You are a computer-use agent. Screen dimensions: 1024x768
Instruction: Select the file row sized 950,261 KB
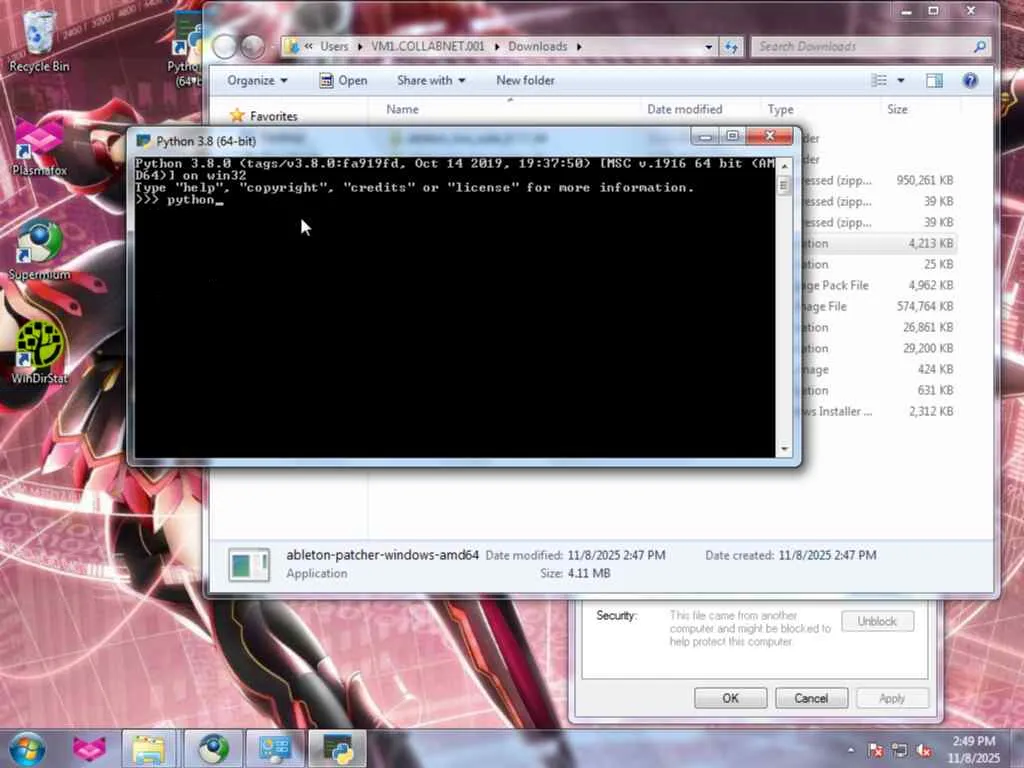pos(877,180)
